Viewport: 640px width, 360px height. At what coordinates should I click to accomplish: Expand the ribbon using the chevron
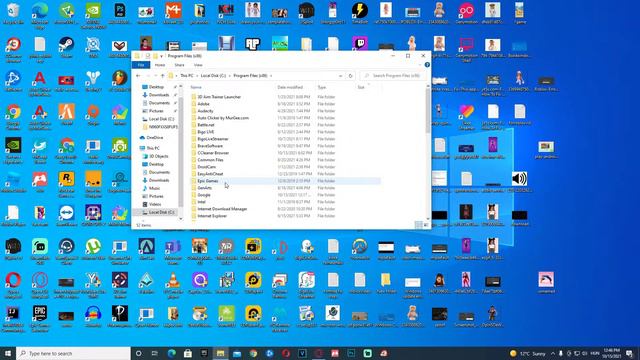[x=420, y=65]
